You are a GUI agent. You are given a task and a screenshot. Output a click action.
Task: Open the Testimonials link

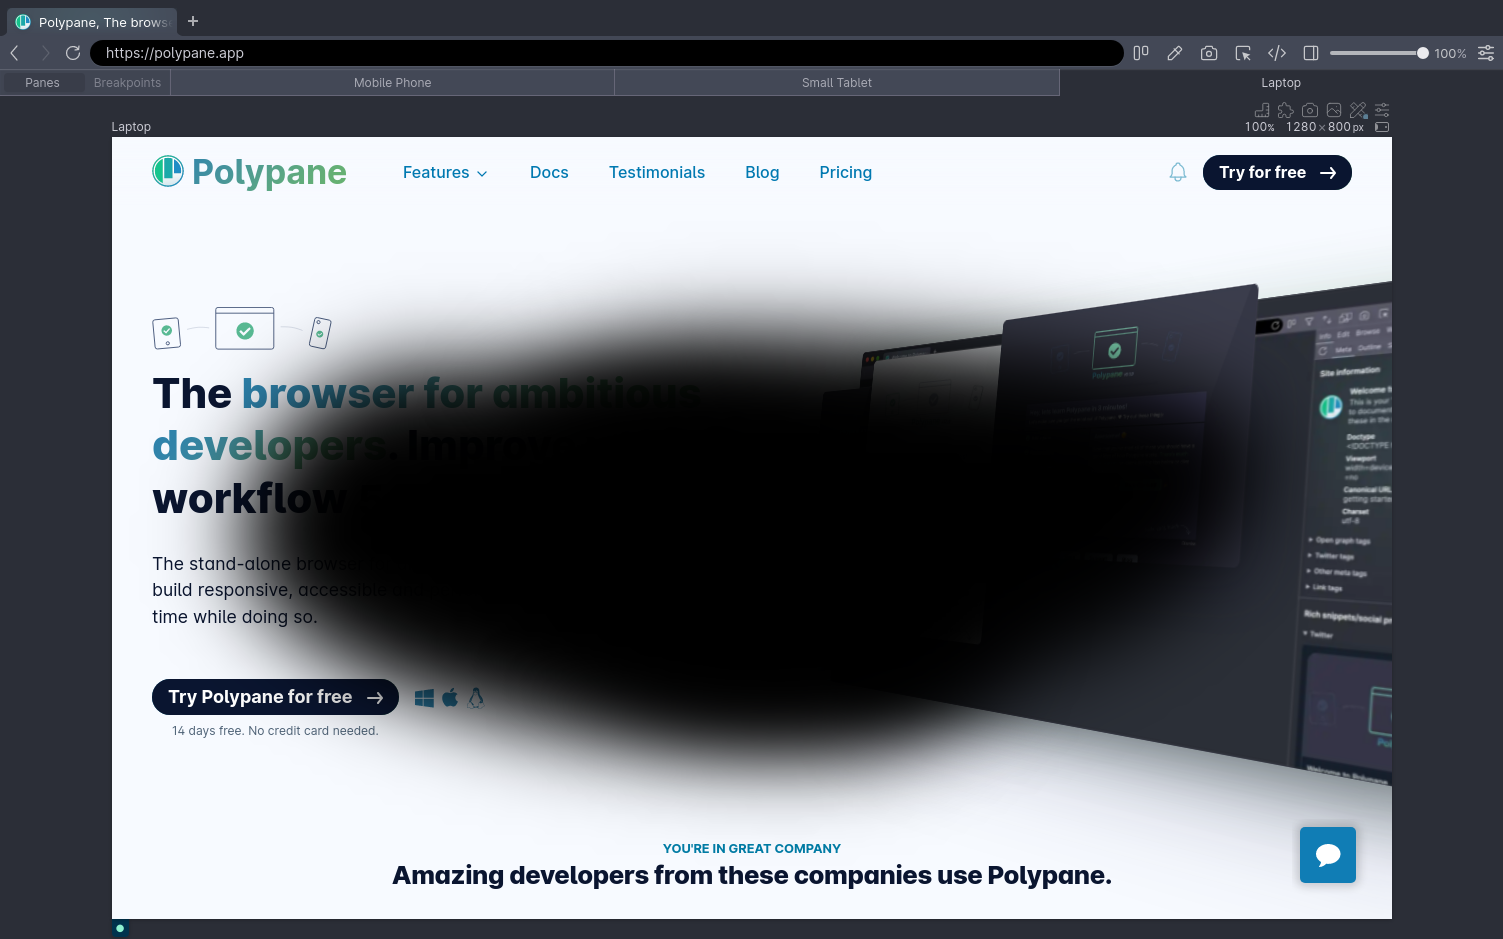coord(657,172)
